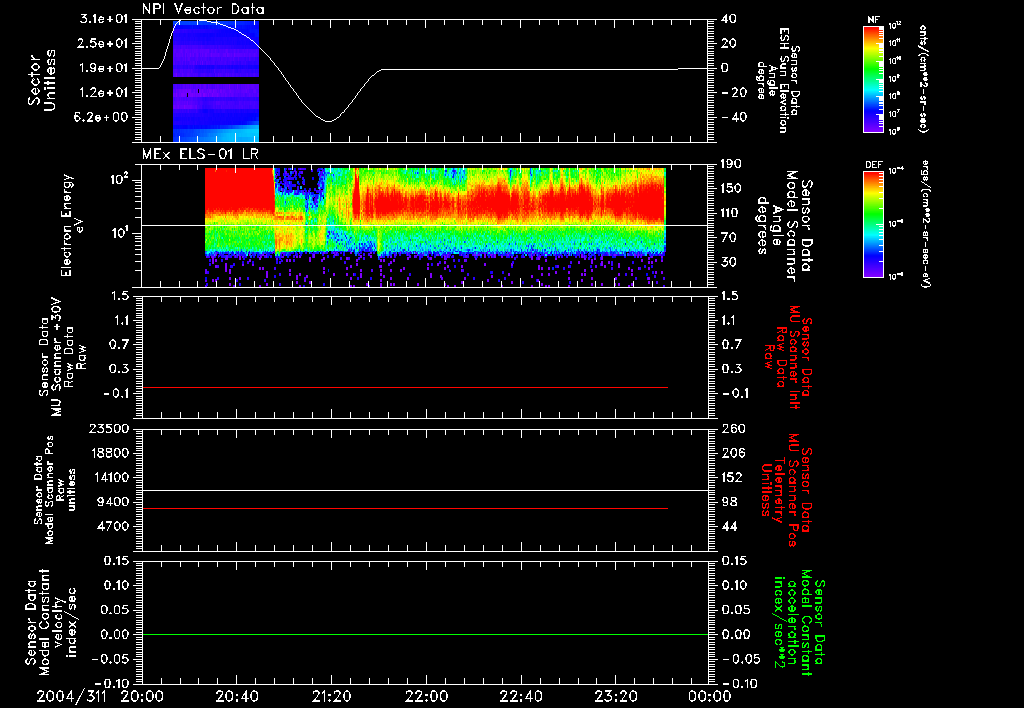Select the '4700' scanner position tick label
Image resolution: width=1024 pixels, height=708 pixels.
pyautogui.click(x=112, y=526)
